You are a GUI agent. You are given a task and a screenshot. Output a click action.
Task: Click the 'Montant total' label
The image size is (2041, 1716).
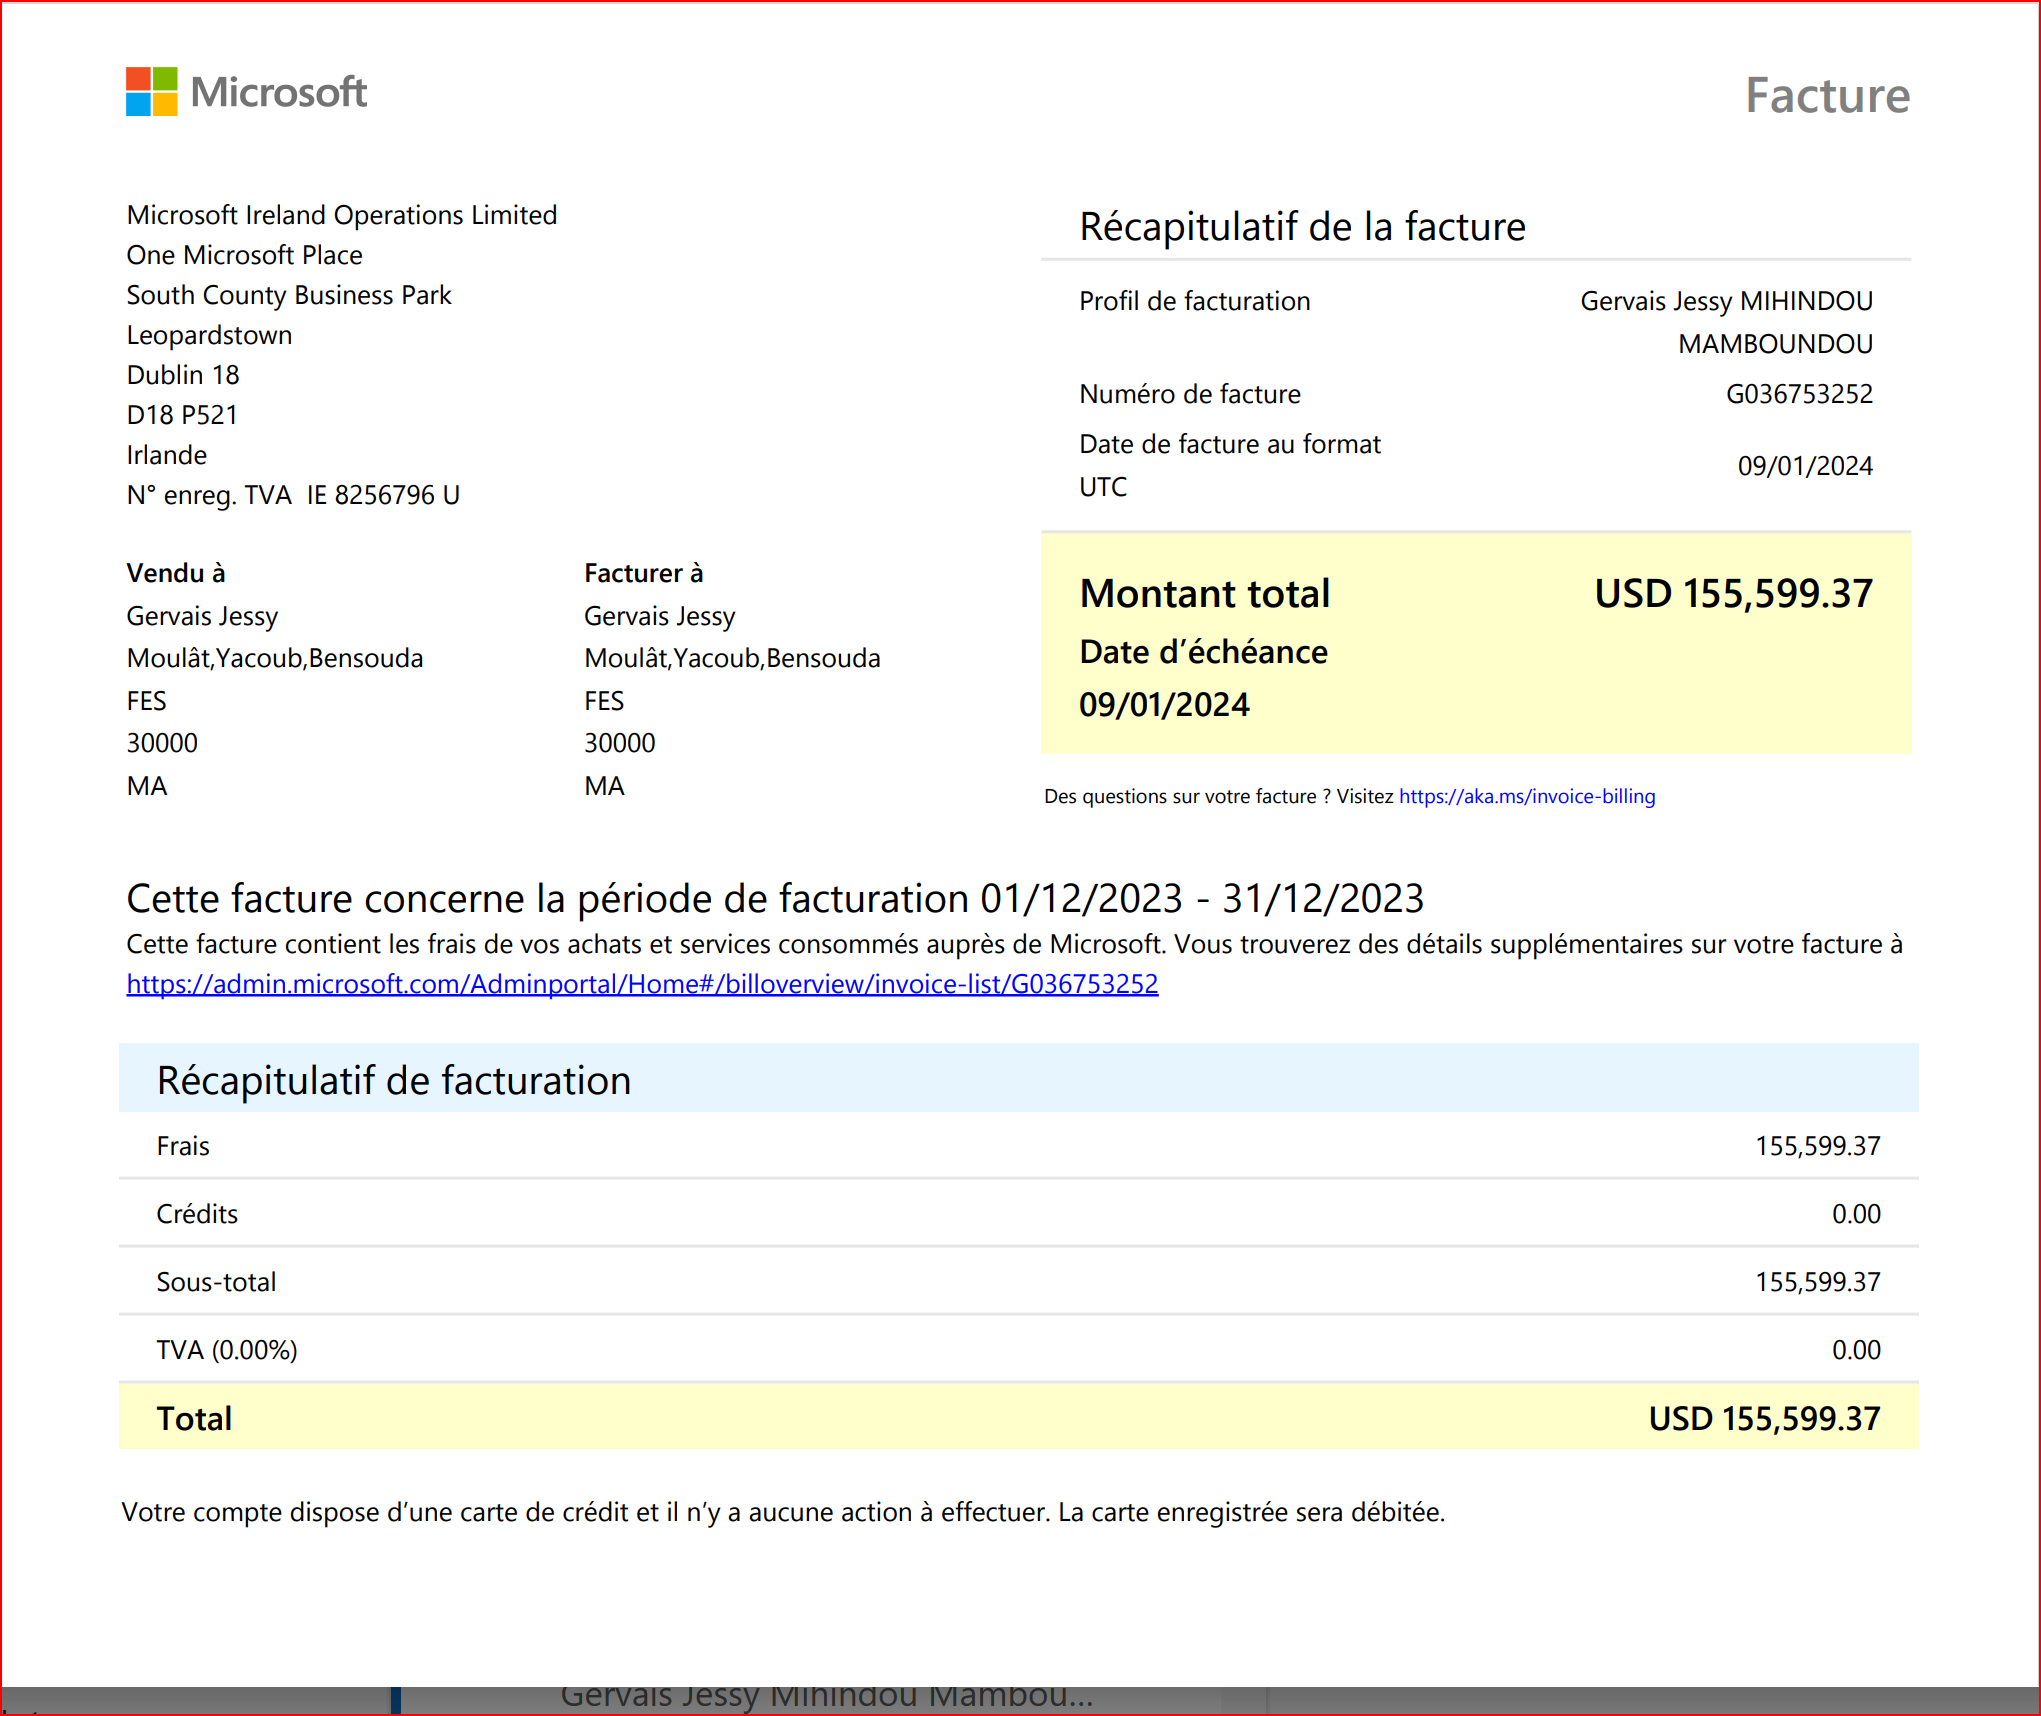click(x=1205, y=594)
